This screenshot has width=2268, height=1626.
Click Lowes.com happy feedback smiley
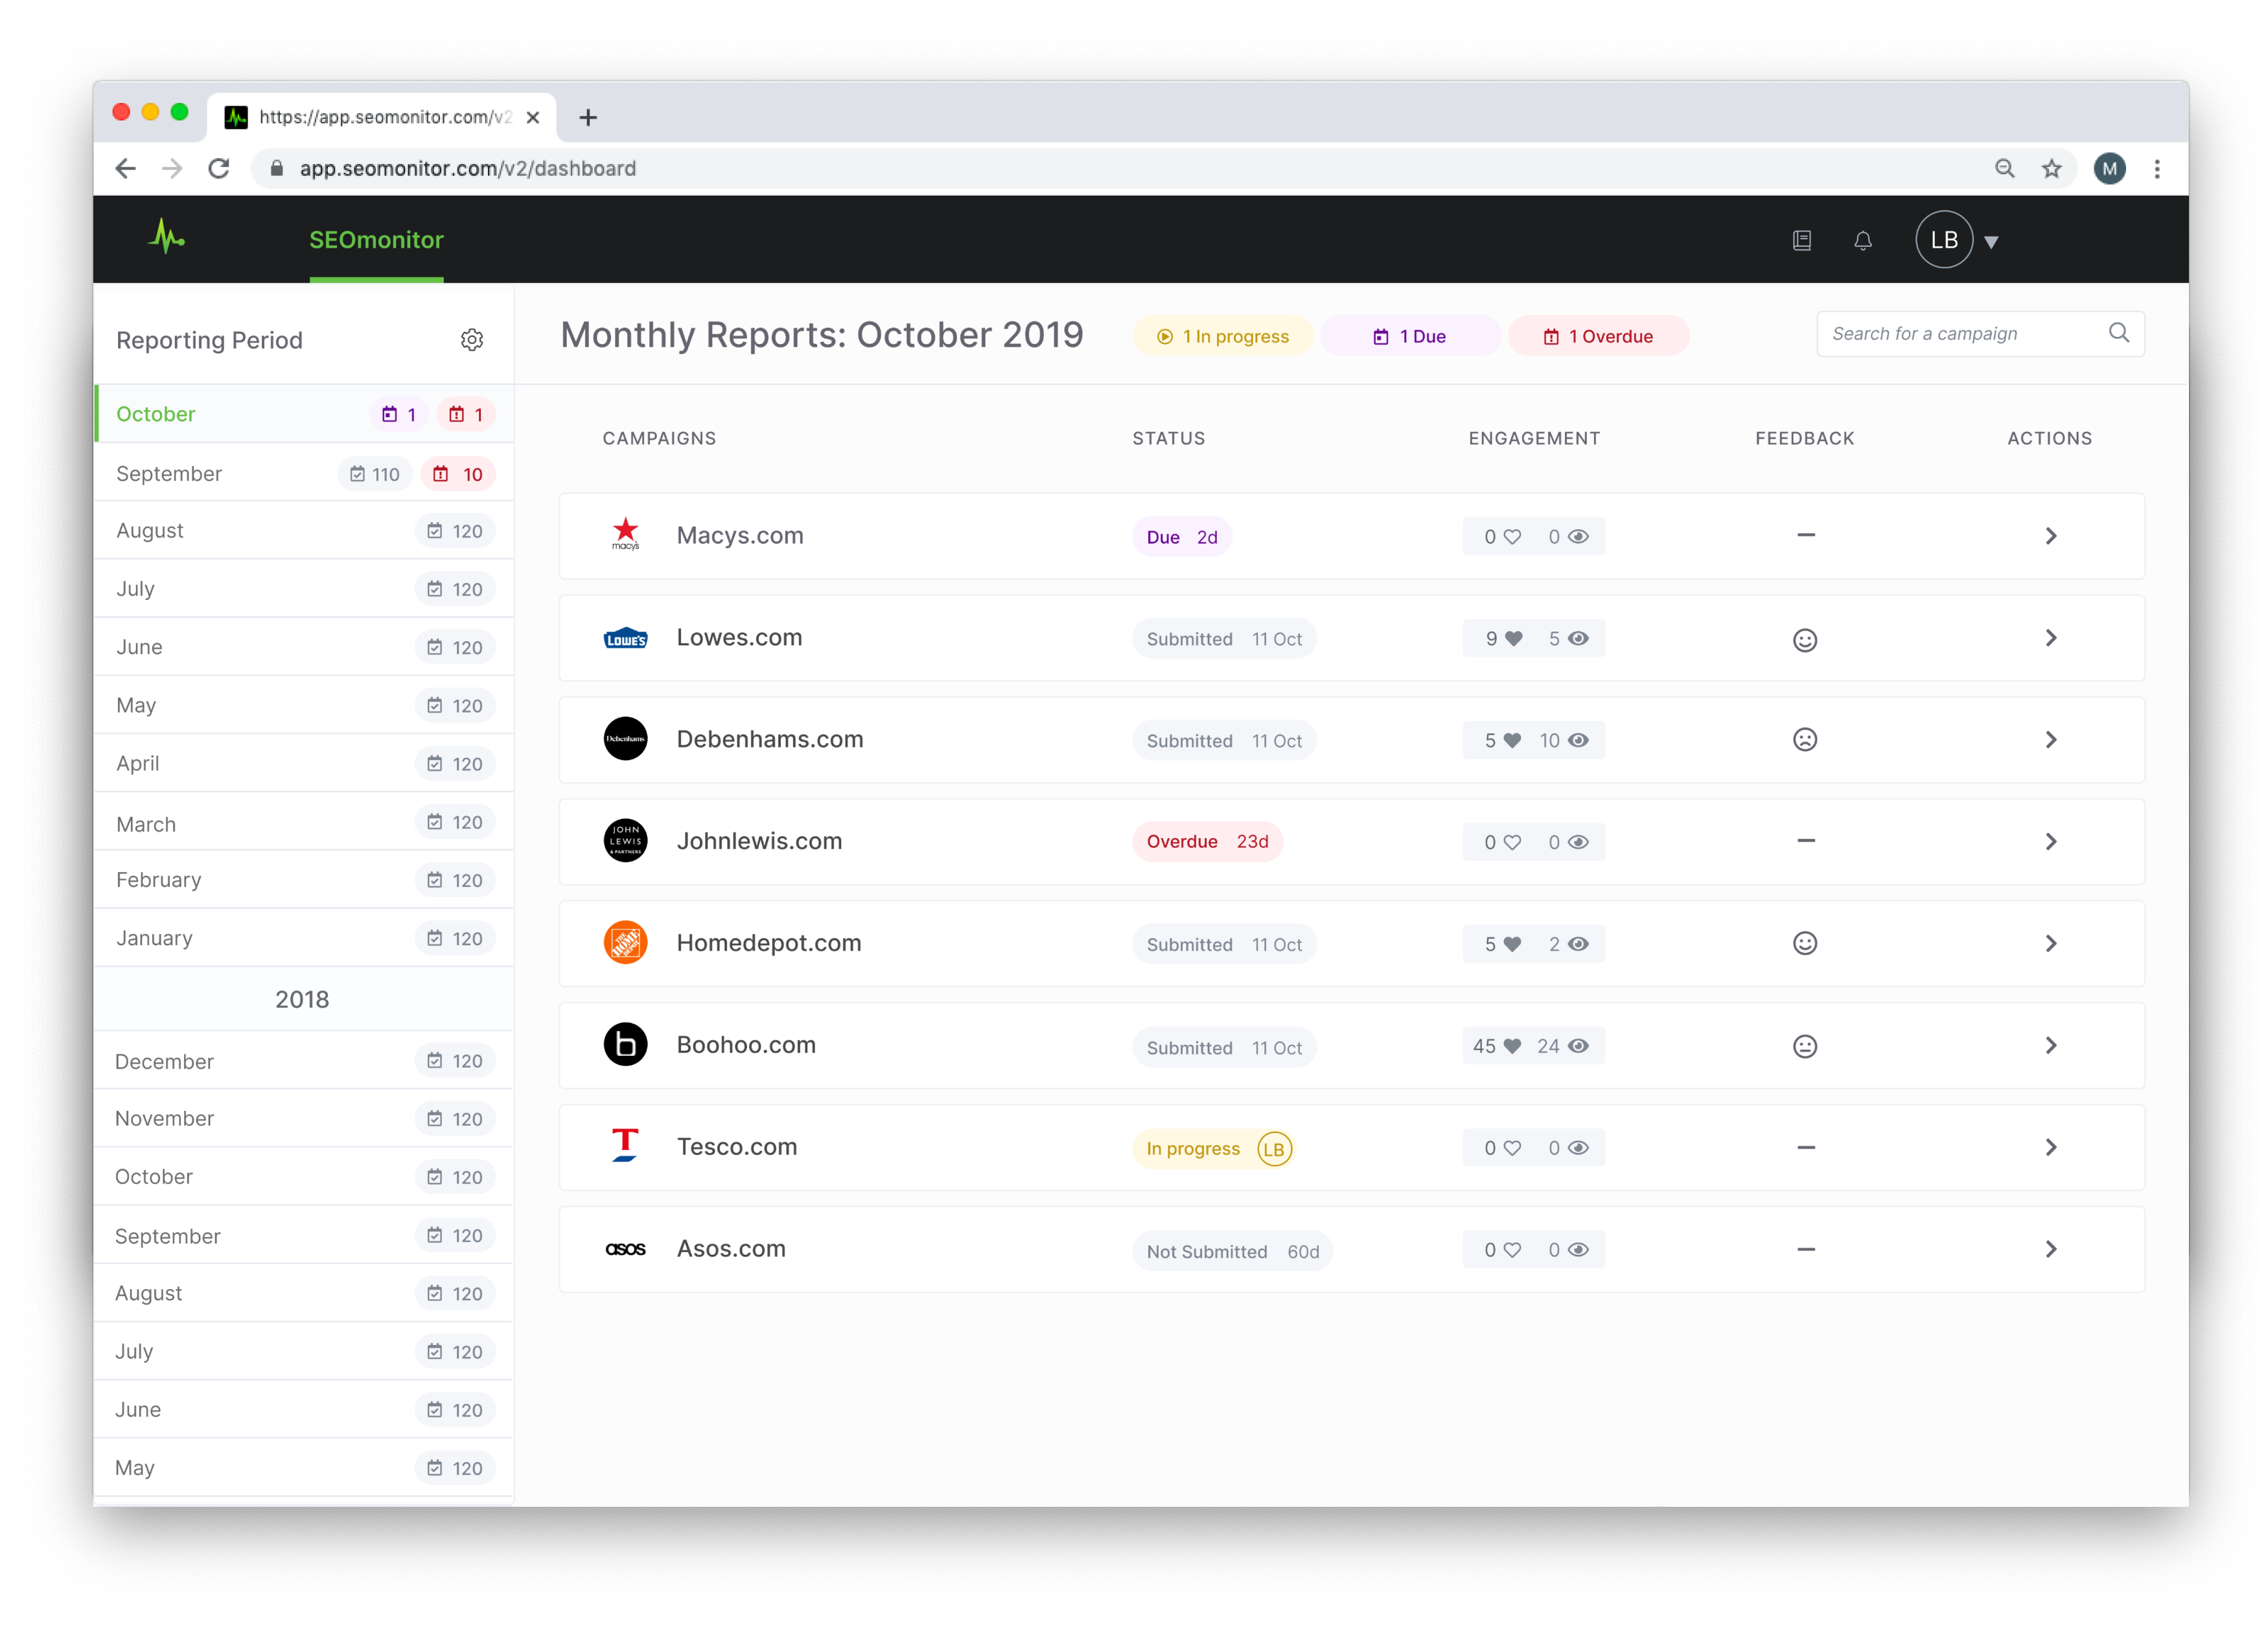[x=1805, y=640]
